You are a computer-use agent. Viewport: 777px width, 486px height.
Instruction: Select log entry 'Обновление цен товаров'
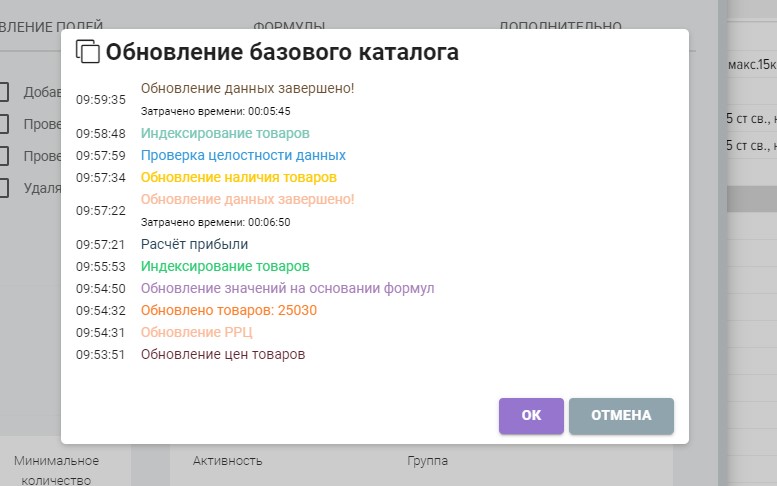coord(222,355)
